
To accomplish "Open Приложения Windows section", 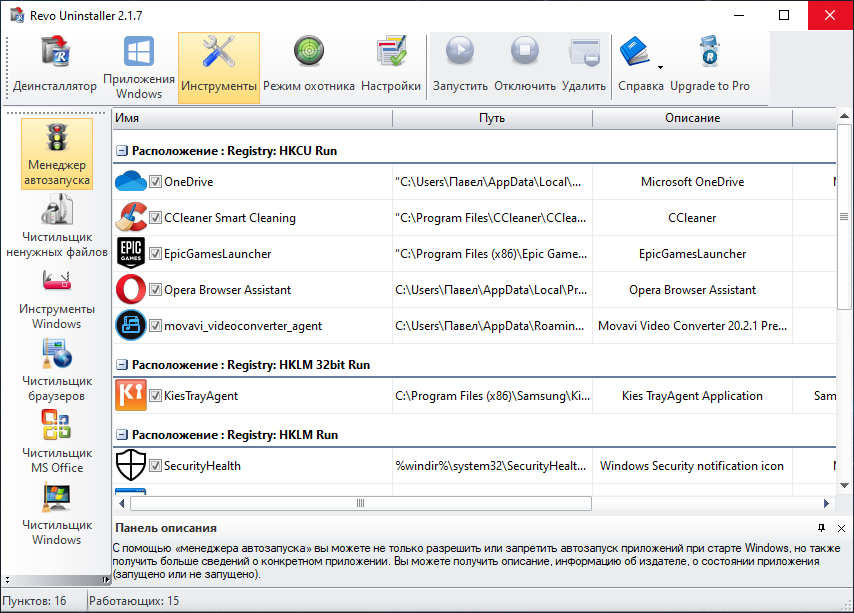I will tap(139, 66).
